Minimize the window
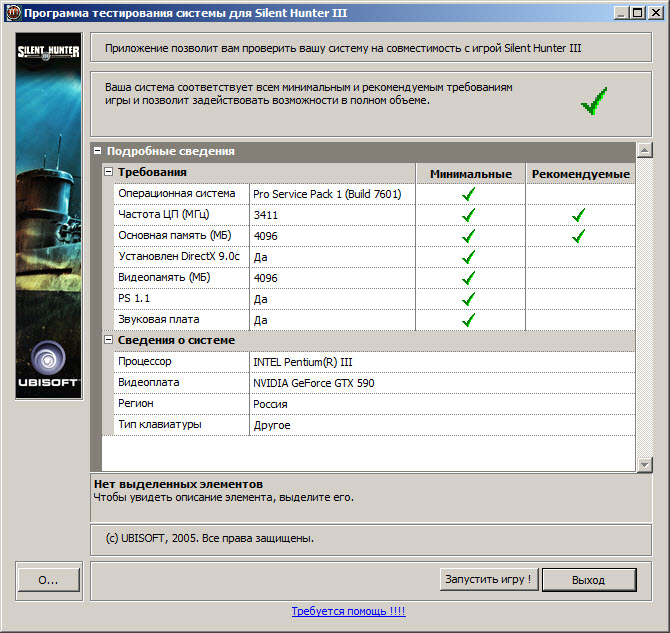Viewport: 670px width, 633px height. coord(621,13)
